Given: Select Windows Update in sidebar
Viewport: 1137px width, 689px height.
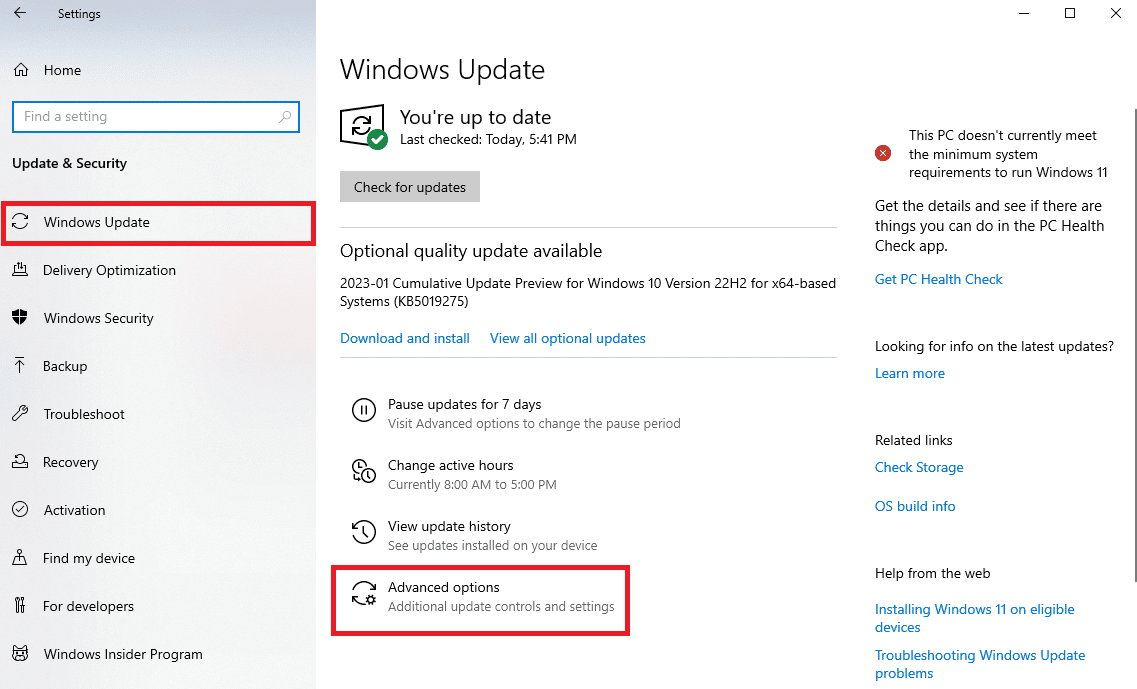Looking at the screenshot, I should (157, 222).
